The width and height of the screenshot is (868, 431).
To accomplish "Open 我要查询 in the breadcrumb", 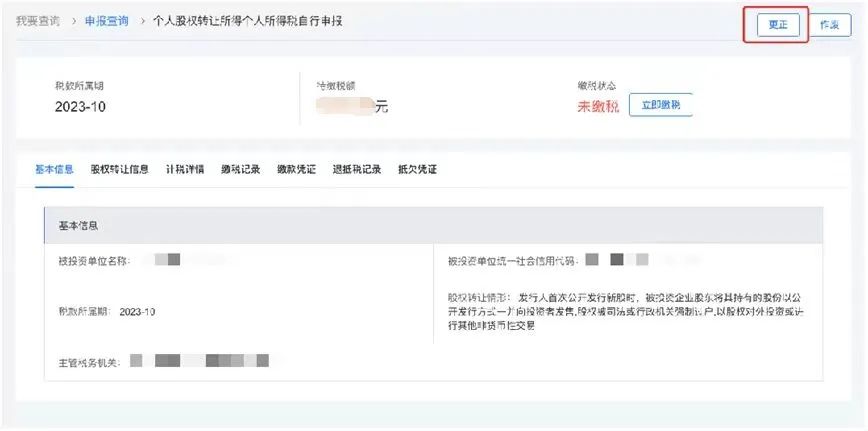I will (38, 22).
